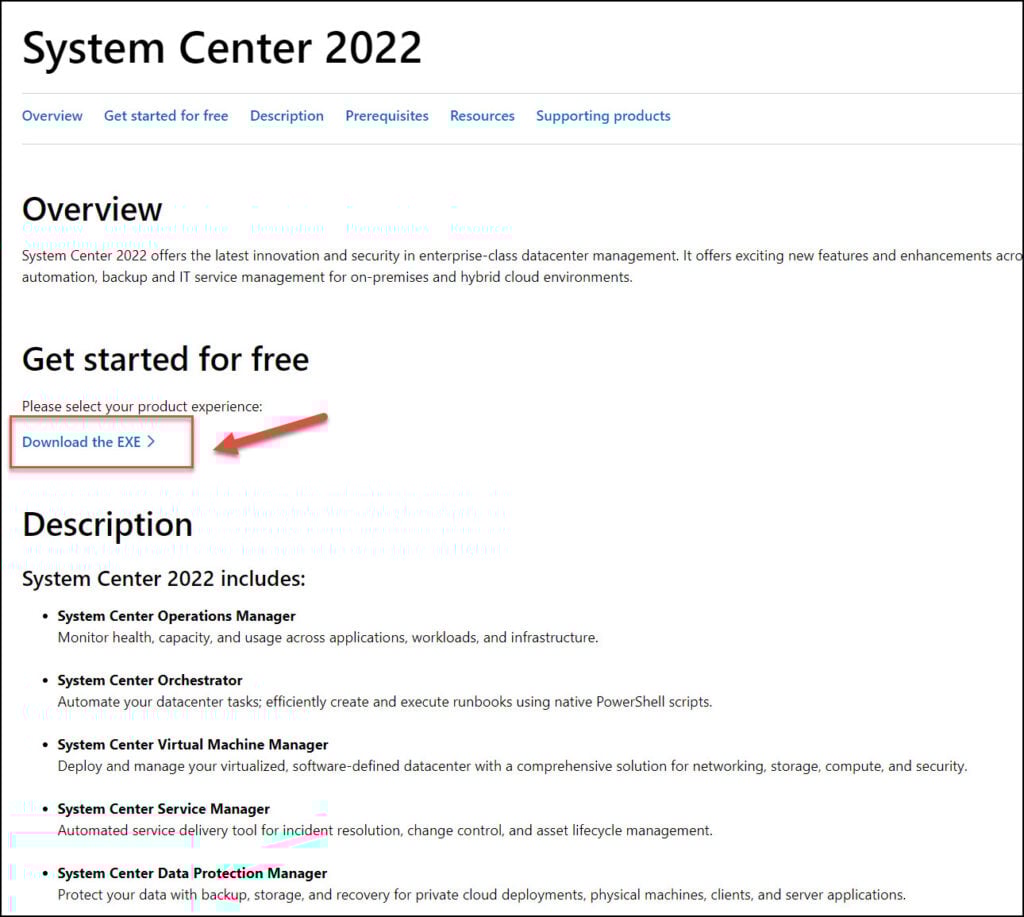The image size is (1024, 917).
Task: Go to the Description nav link
Action: 287,116
